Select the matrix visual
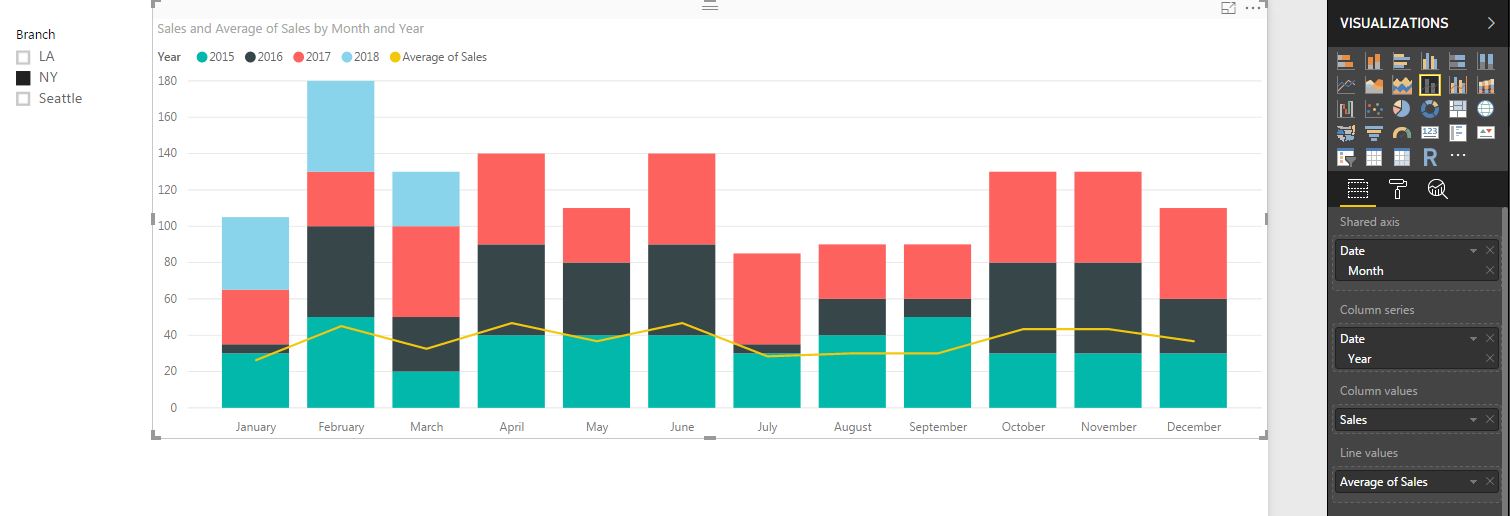 click(x=1402, y=157)
